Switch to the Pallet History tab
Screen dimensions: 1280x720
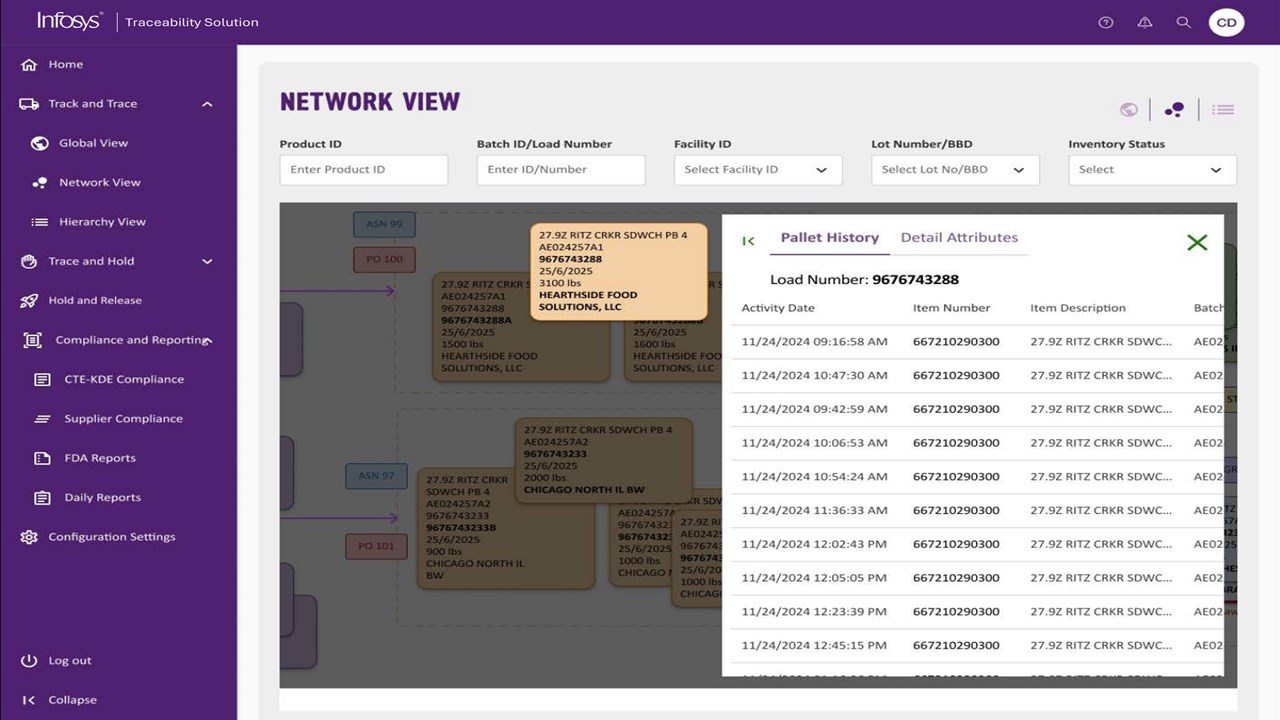coord(829,238)
